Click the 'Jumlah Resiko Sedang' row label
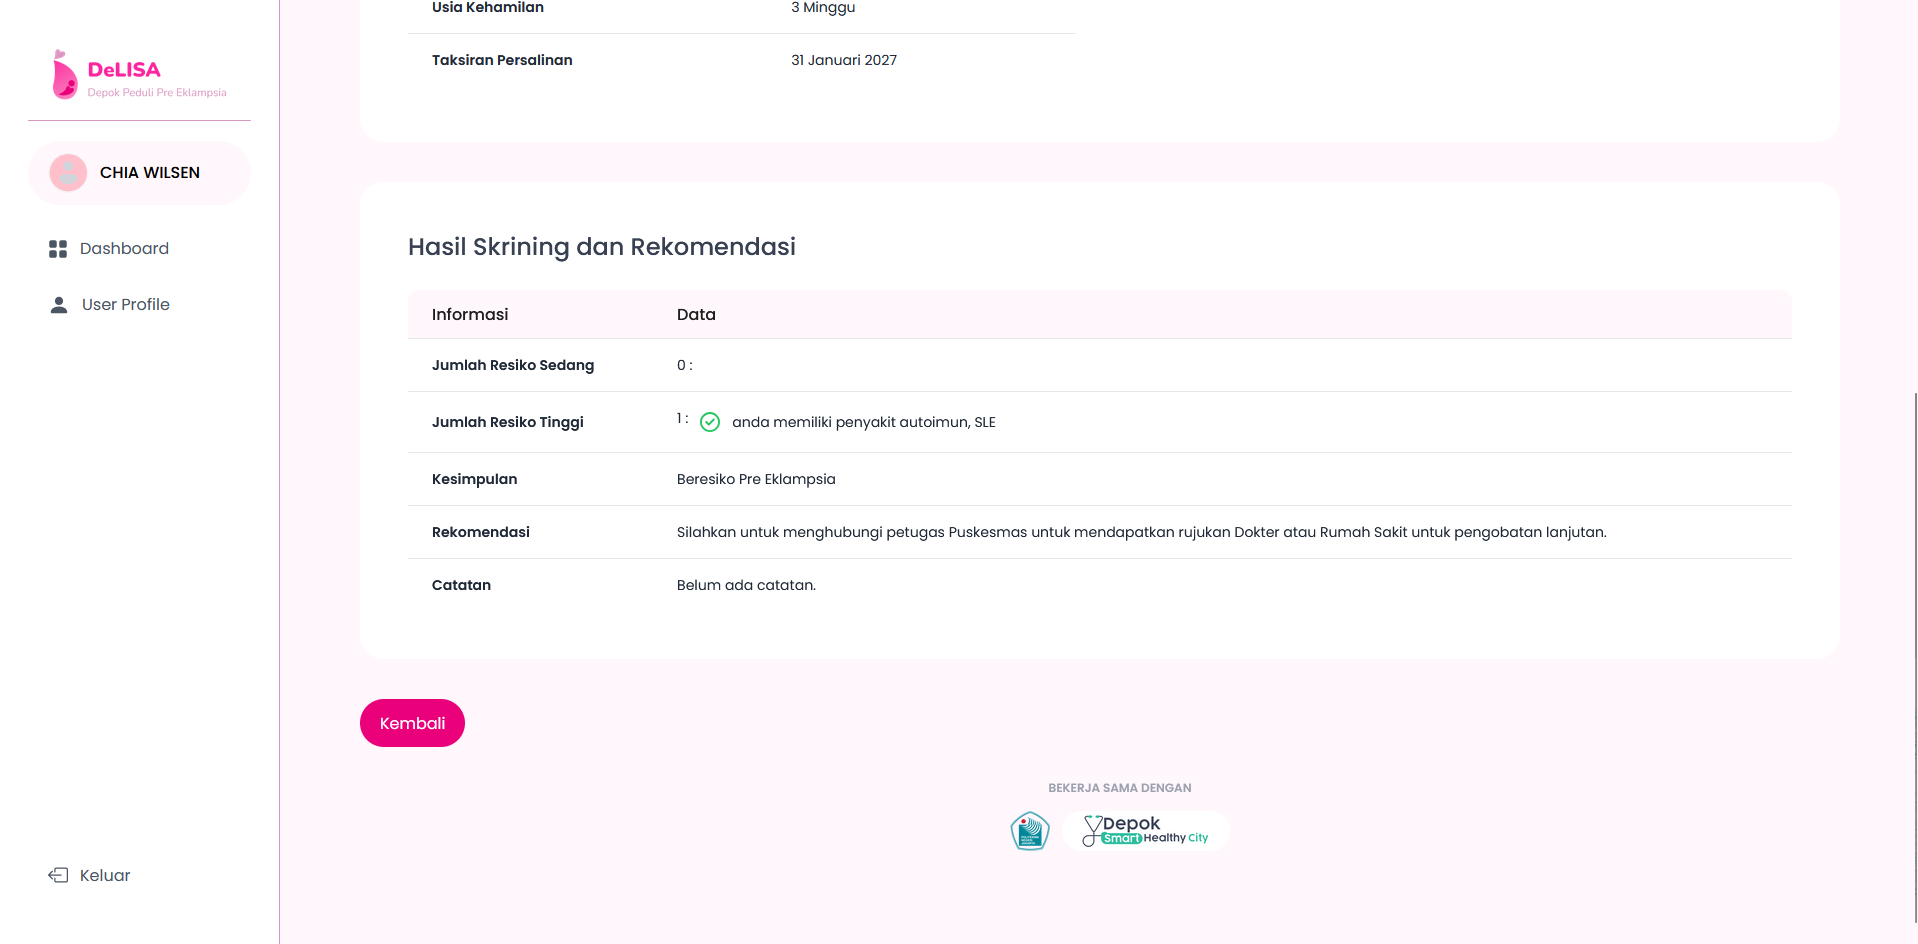Viewport: 1918px width, 944px height. (513, 365)
